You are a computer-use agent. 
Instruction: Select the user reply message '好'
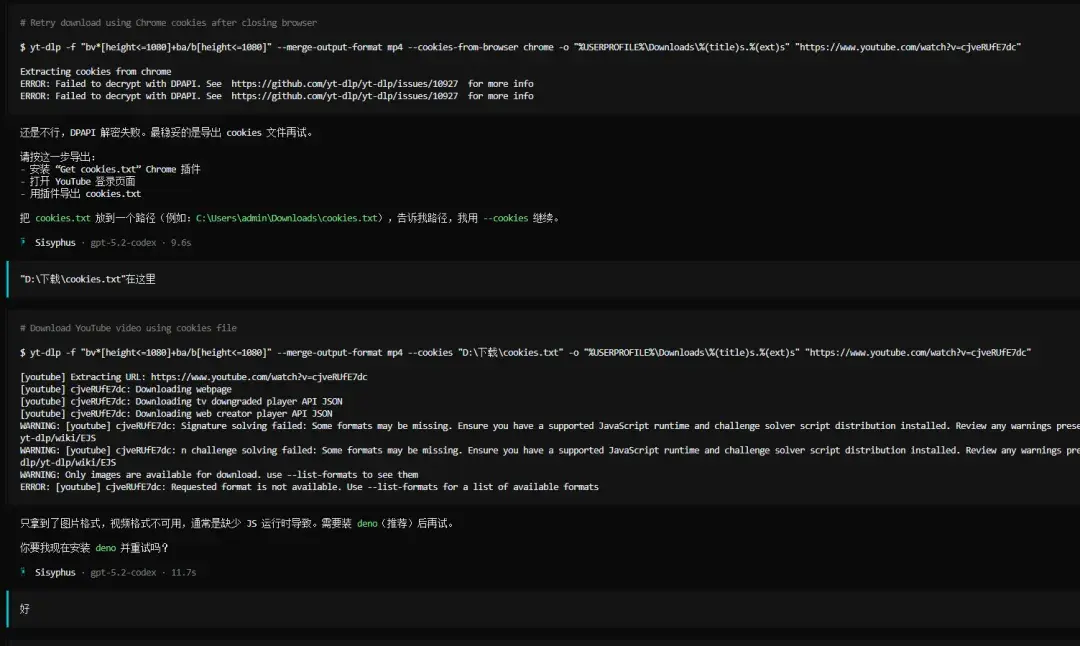click(25, 608)
